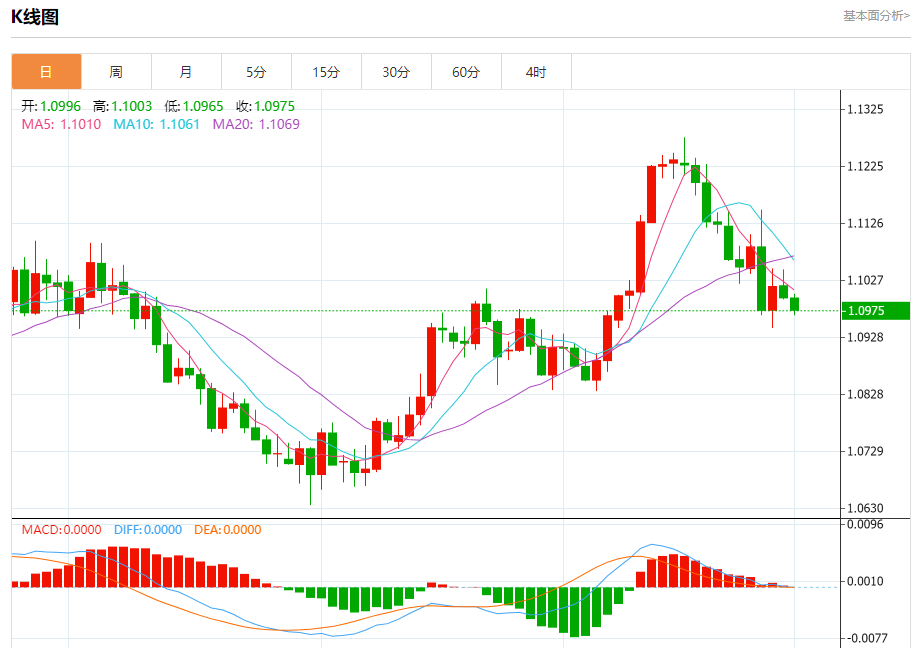Viewport: 921px width, 648px height.
Task: Click the MACD:0.0000 indicator label
Action: (61, 530)
